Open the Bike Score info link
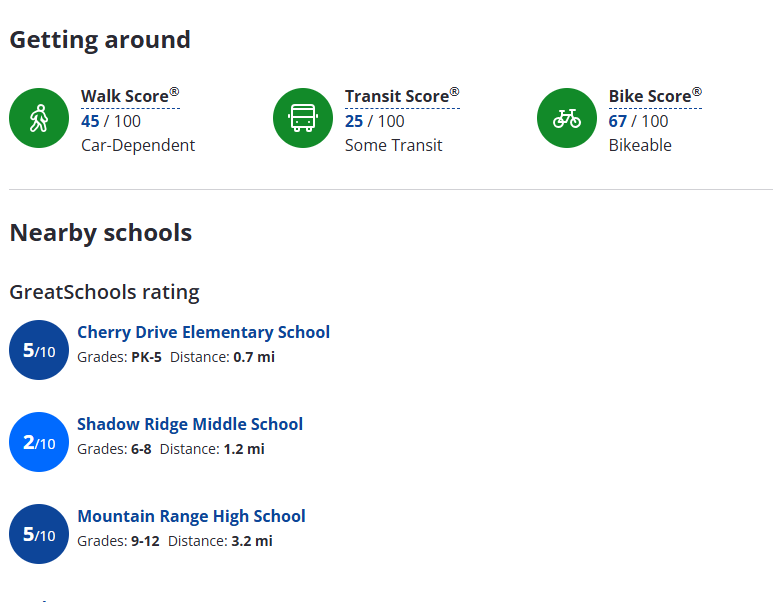Image resolution: width=773 pixels, height=602 pixels. 655,96
